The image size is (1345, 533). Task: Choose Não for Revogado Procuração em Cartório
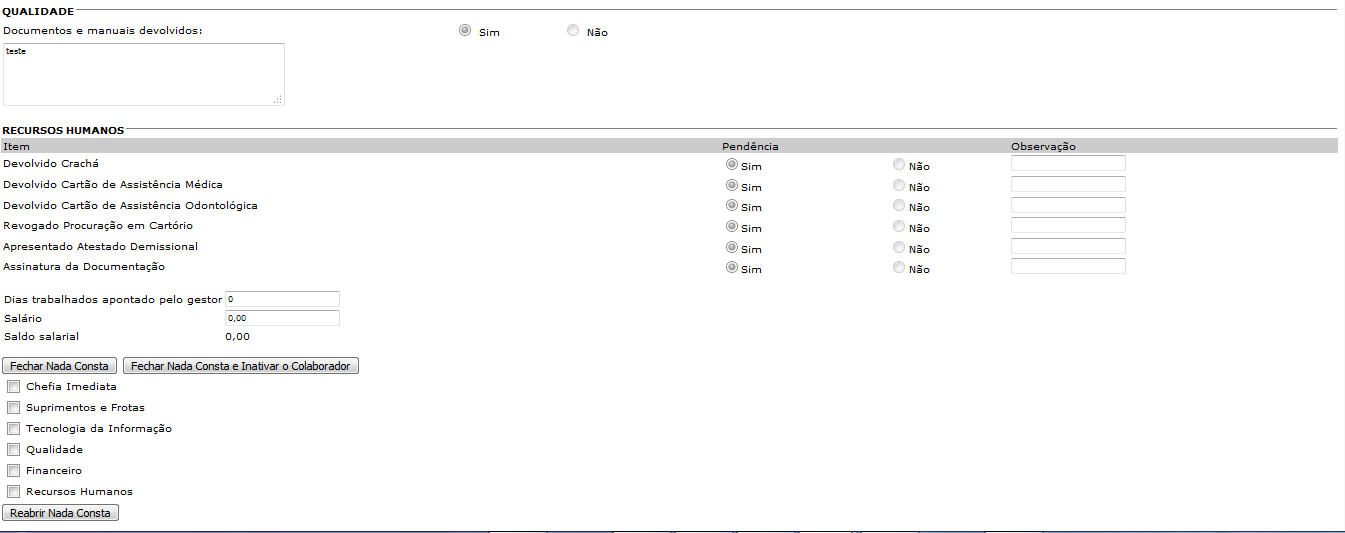click(899, 227)
